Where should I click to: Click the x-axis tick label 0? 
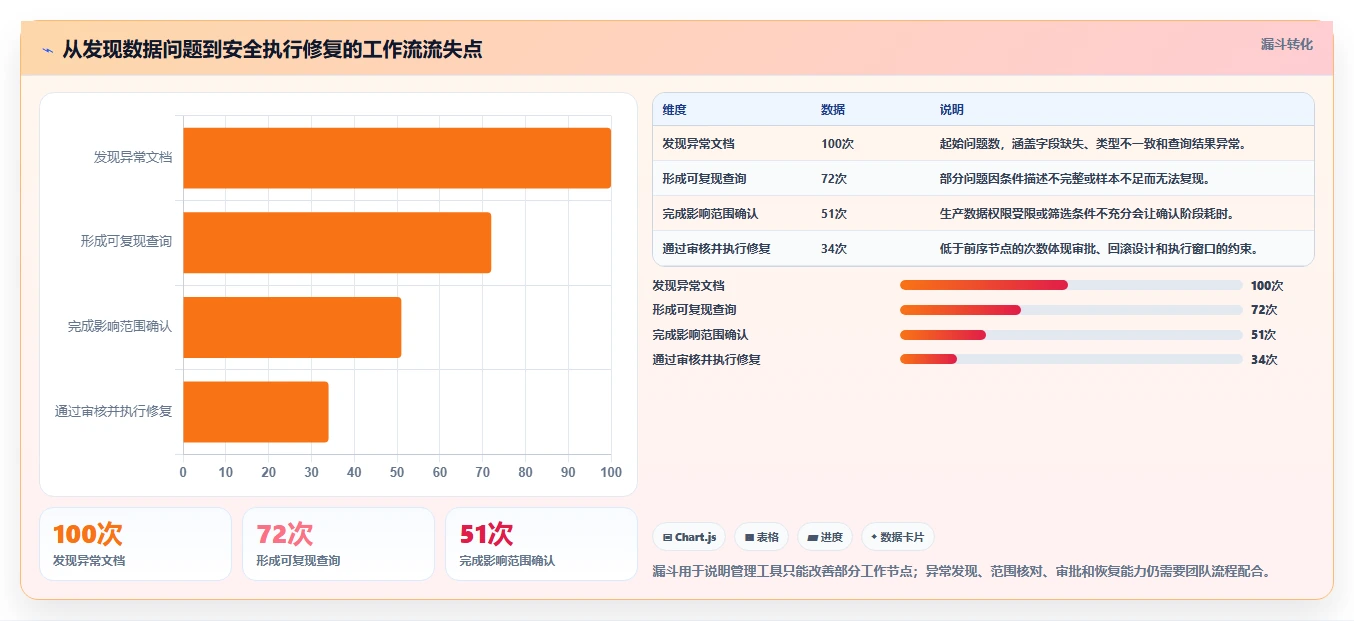coord(183,472)
